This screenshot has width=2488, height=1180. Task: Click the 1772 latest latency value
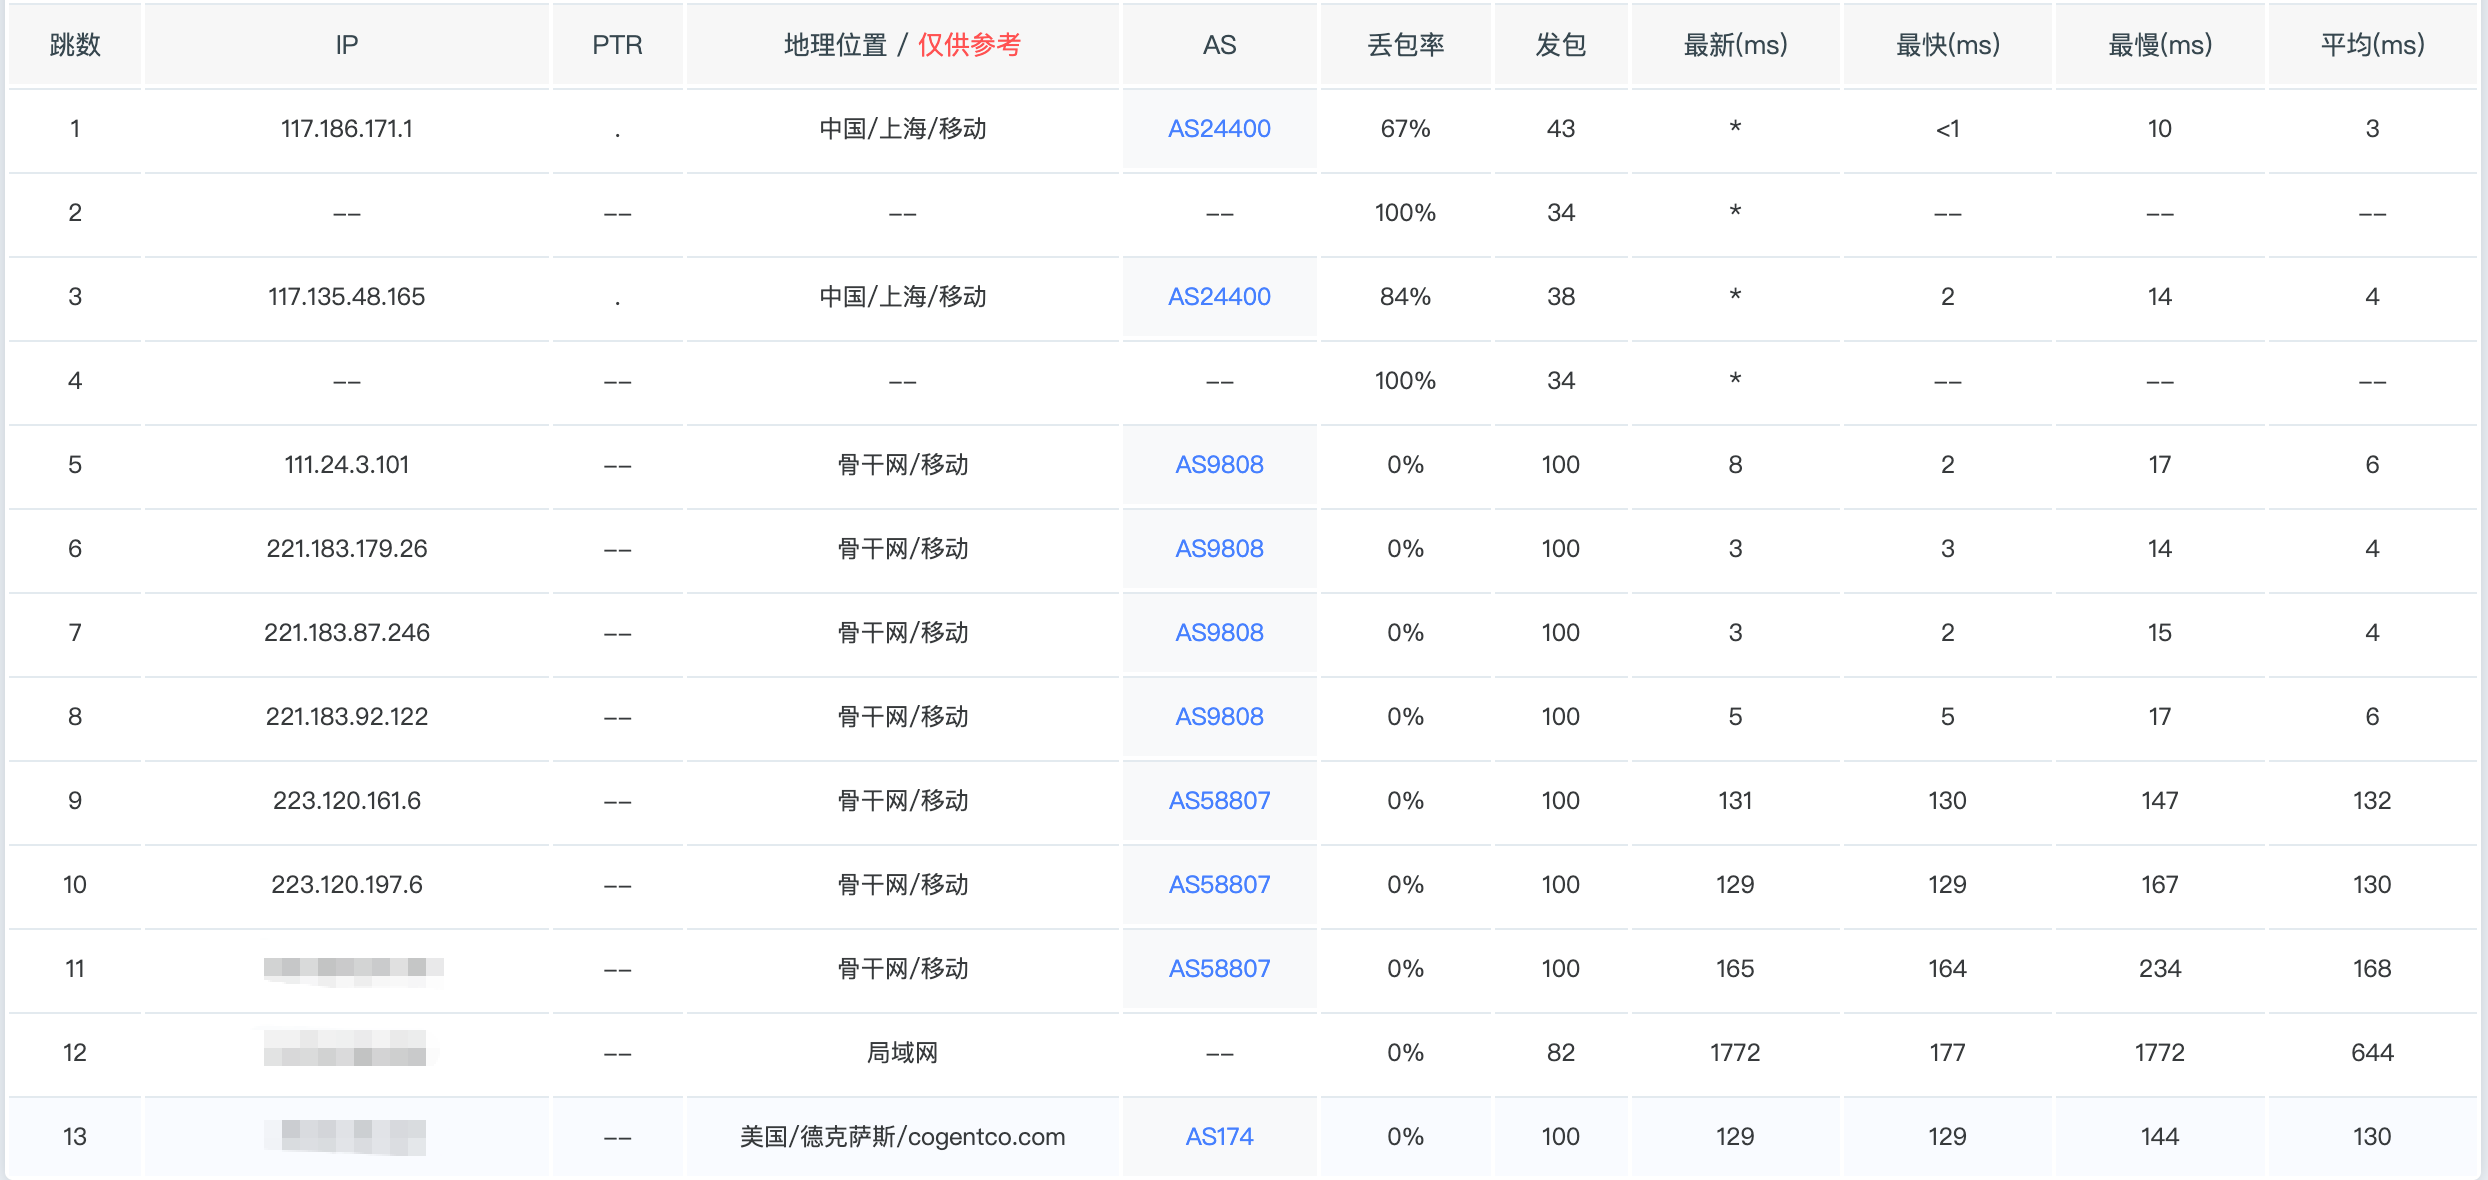pos(1735,1053)
